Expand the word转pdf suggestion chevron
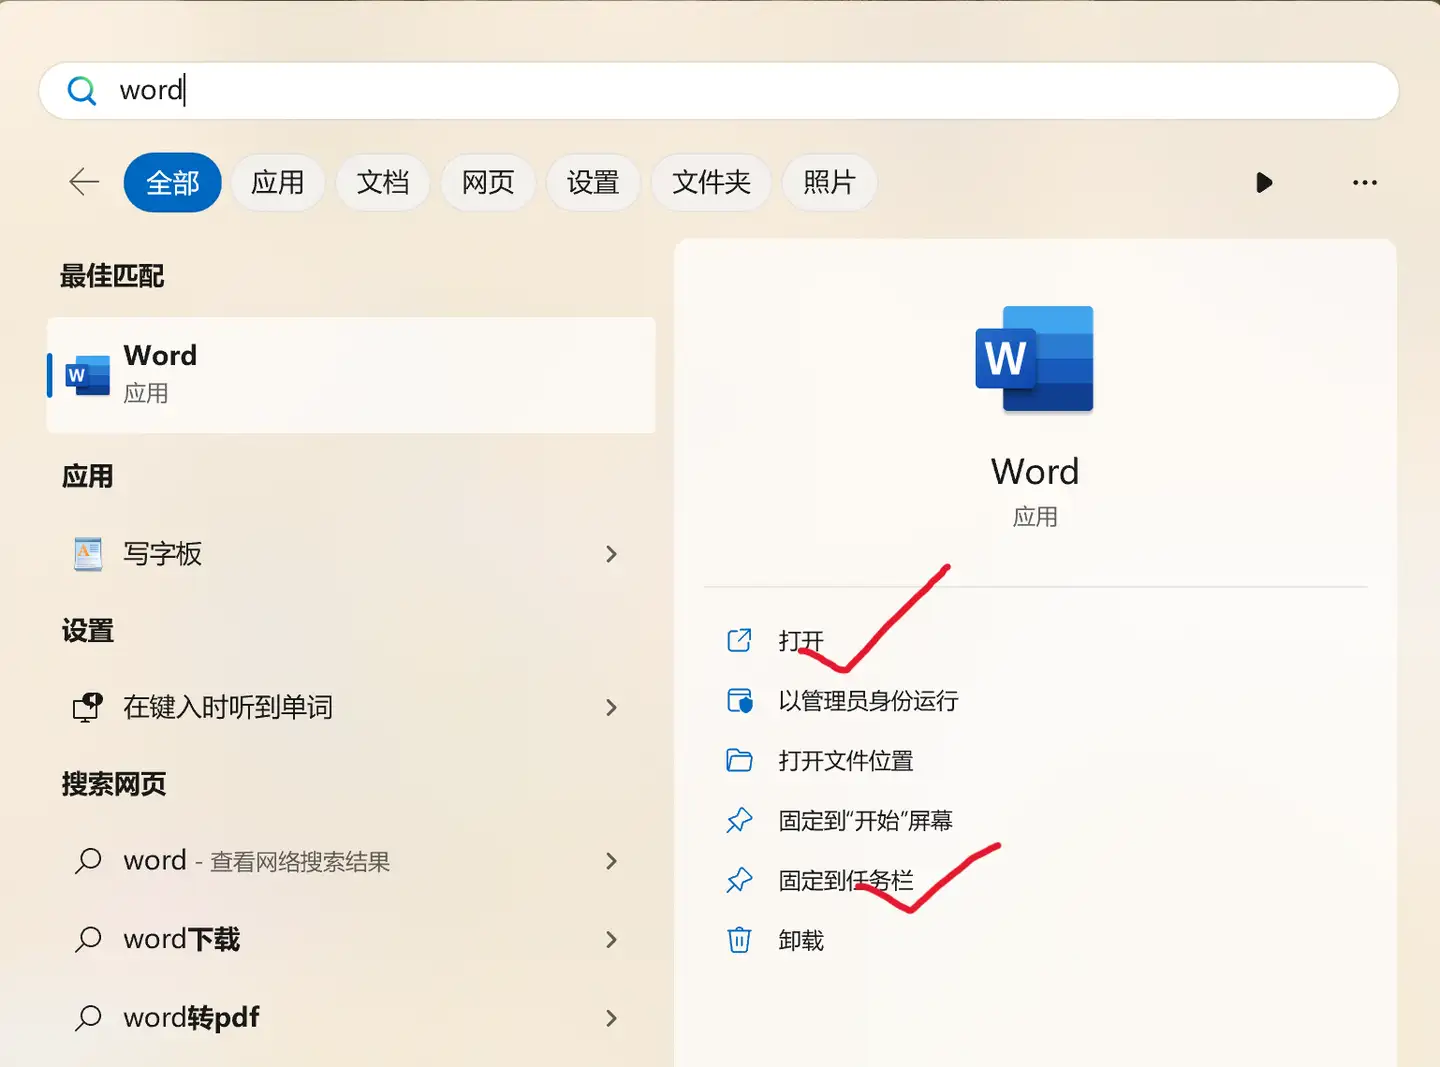 tap(611, 1018)
